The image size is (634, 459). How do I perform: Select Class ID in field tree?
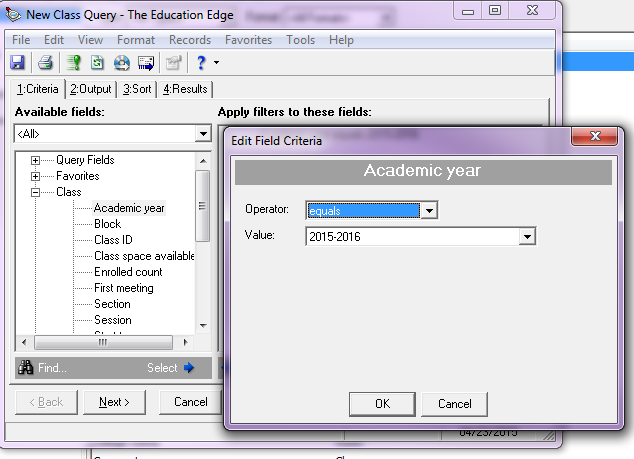coord(113,240)
